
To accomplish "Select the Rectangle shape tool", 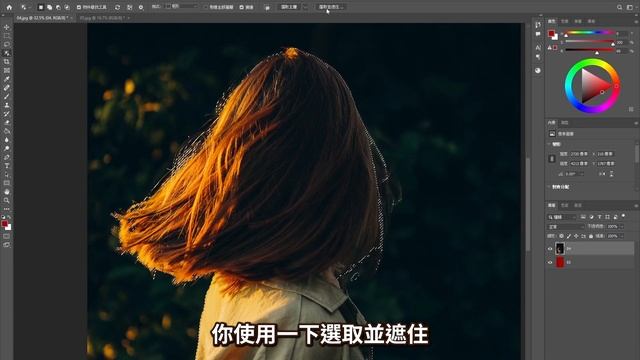I will pyautogui.click(x=7, y=183).
